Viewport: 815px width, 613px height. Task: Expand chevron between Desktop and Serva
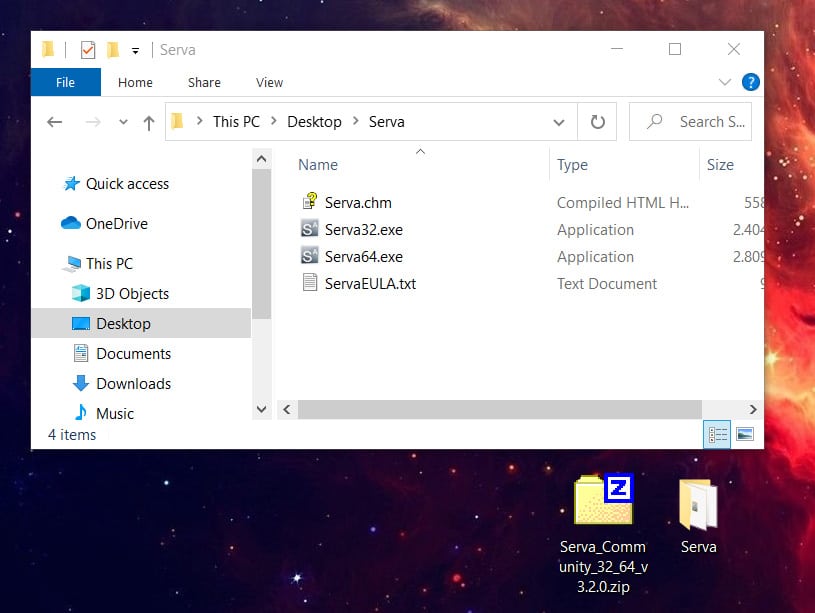(356, 121)
